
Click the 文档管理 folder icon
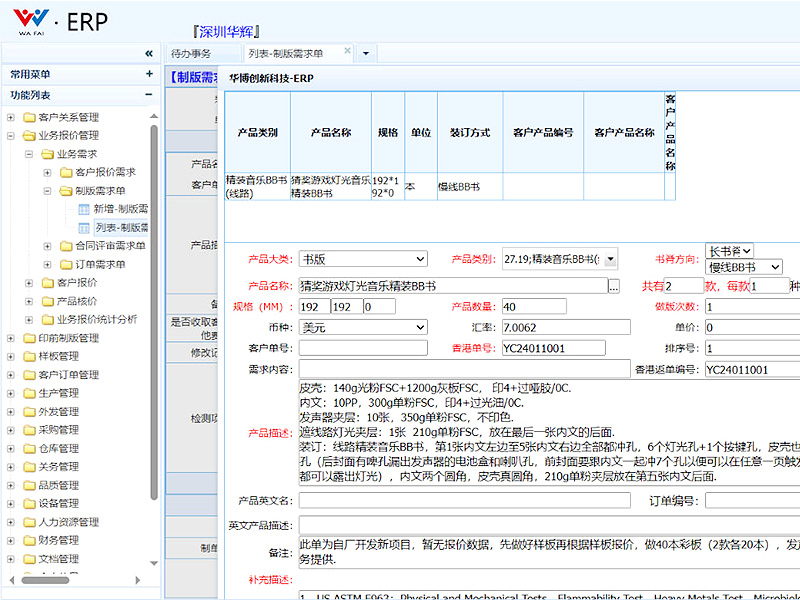pyautogui.click(x=29, y=558)
